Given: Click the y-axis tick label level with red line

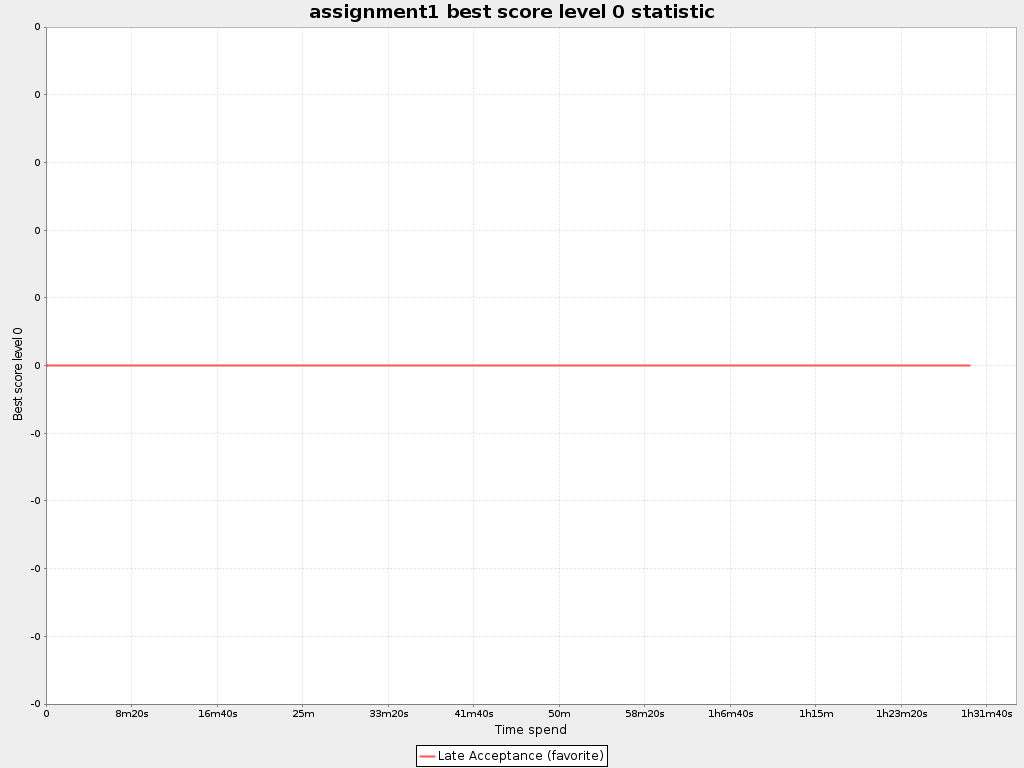Looking at the screenshot, I should click(x=37, y=366).
